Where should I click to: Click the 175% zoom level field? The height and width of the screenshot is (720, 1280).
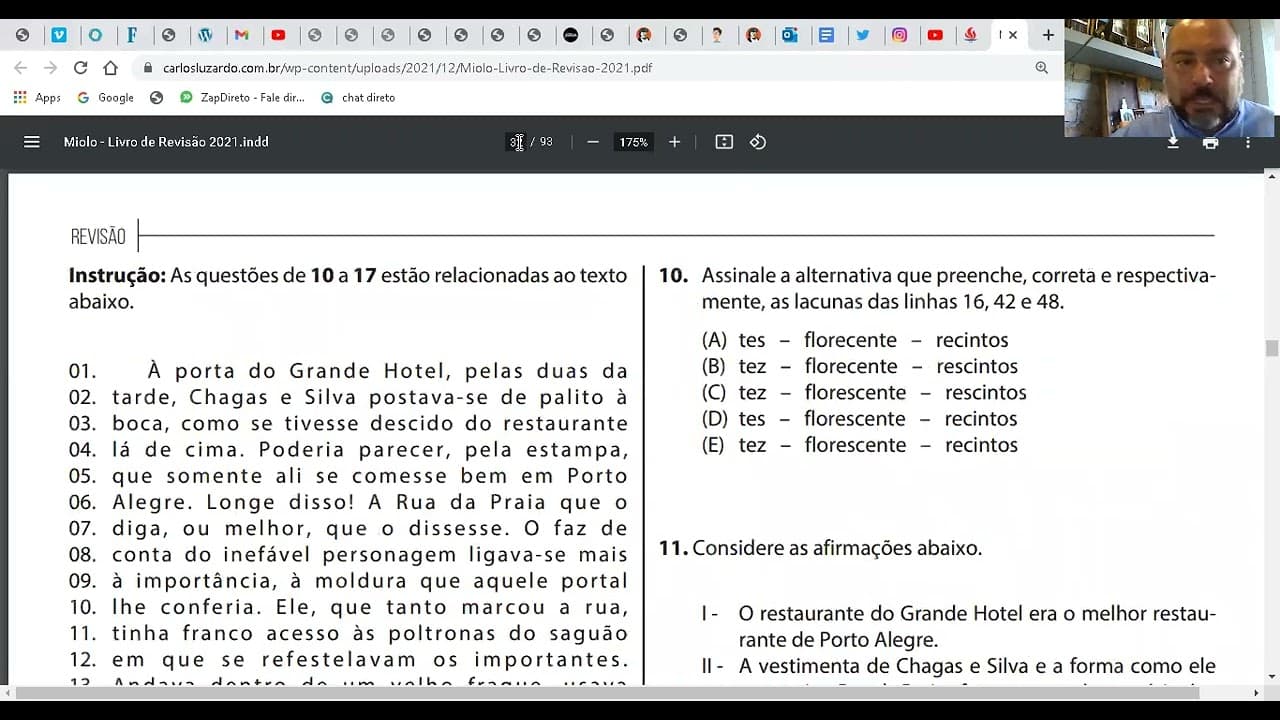633,142
